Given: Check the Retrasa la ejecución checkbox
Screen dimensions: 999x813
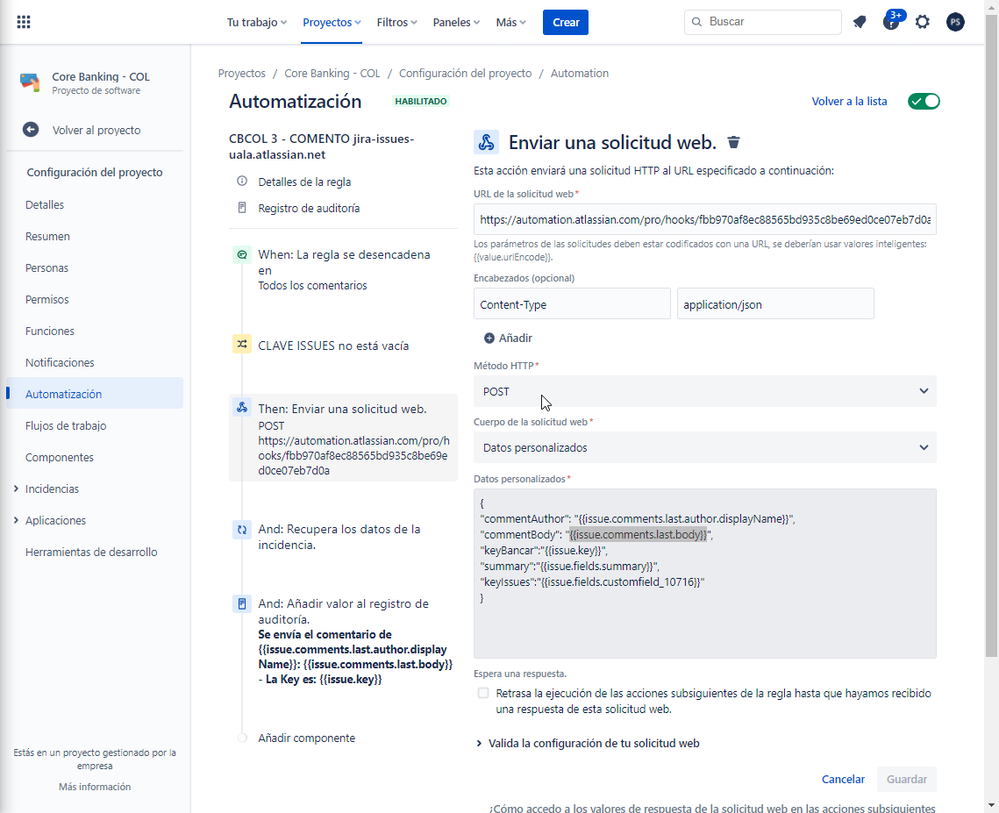Looking at the screenshot, I should click(x=484, y=693).
